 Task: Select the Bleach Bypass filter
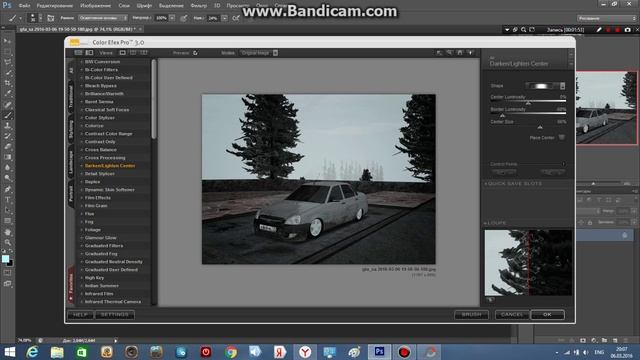coord(100,86)
